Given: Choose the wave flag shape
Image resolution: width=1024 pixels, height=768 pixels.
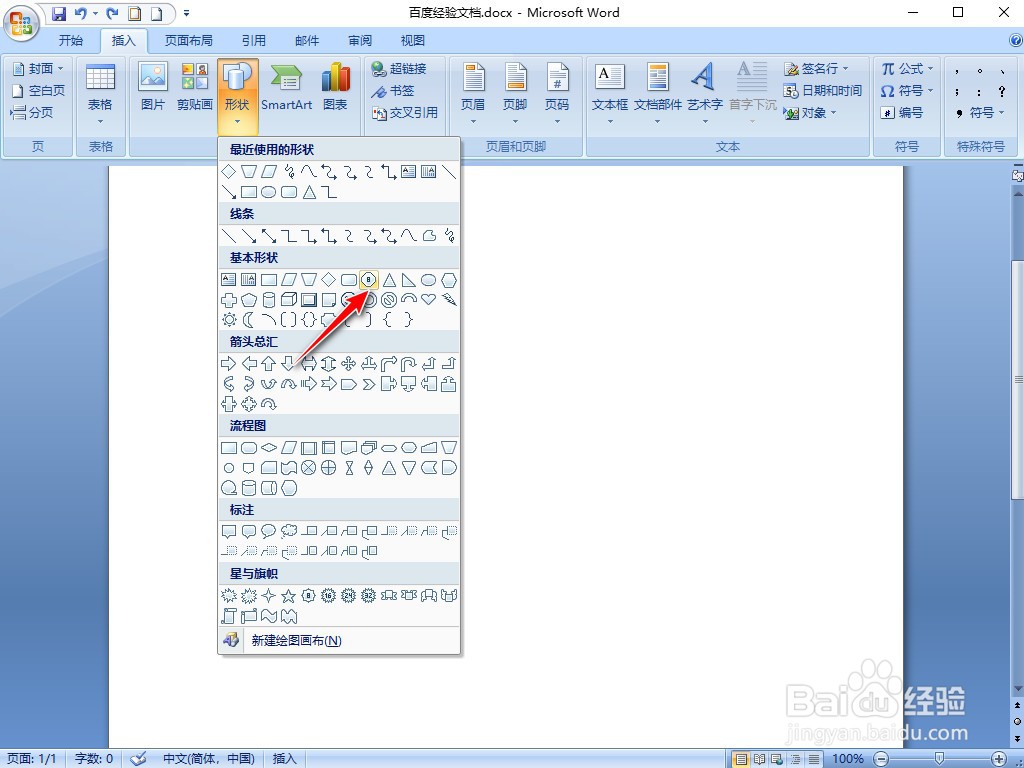Looking at the screenshot, I should point(268,616).
